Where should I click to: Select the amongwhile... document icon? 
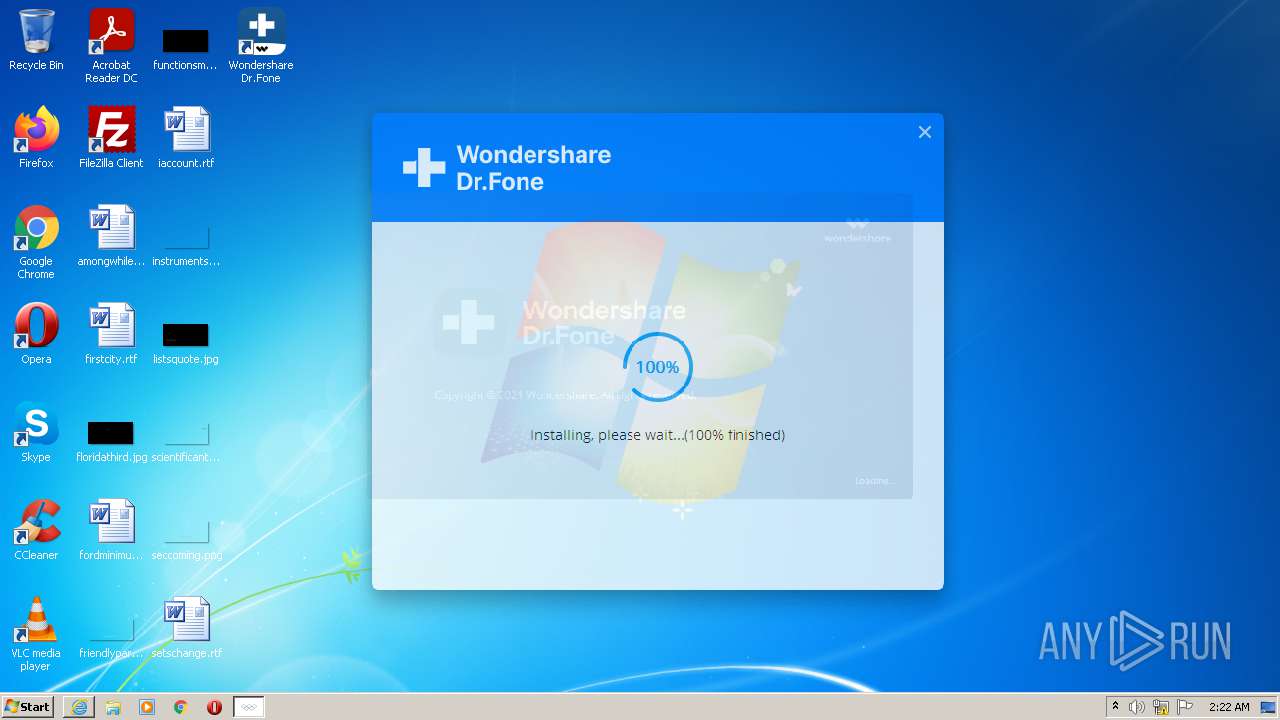(x=111, y=236)
